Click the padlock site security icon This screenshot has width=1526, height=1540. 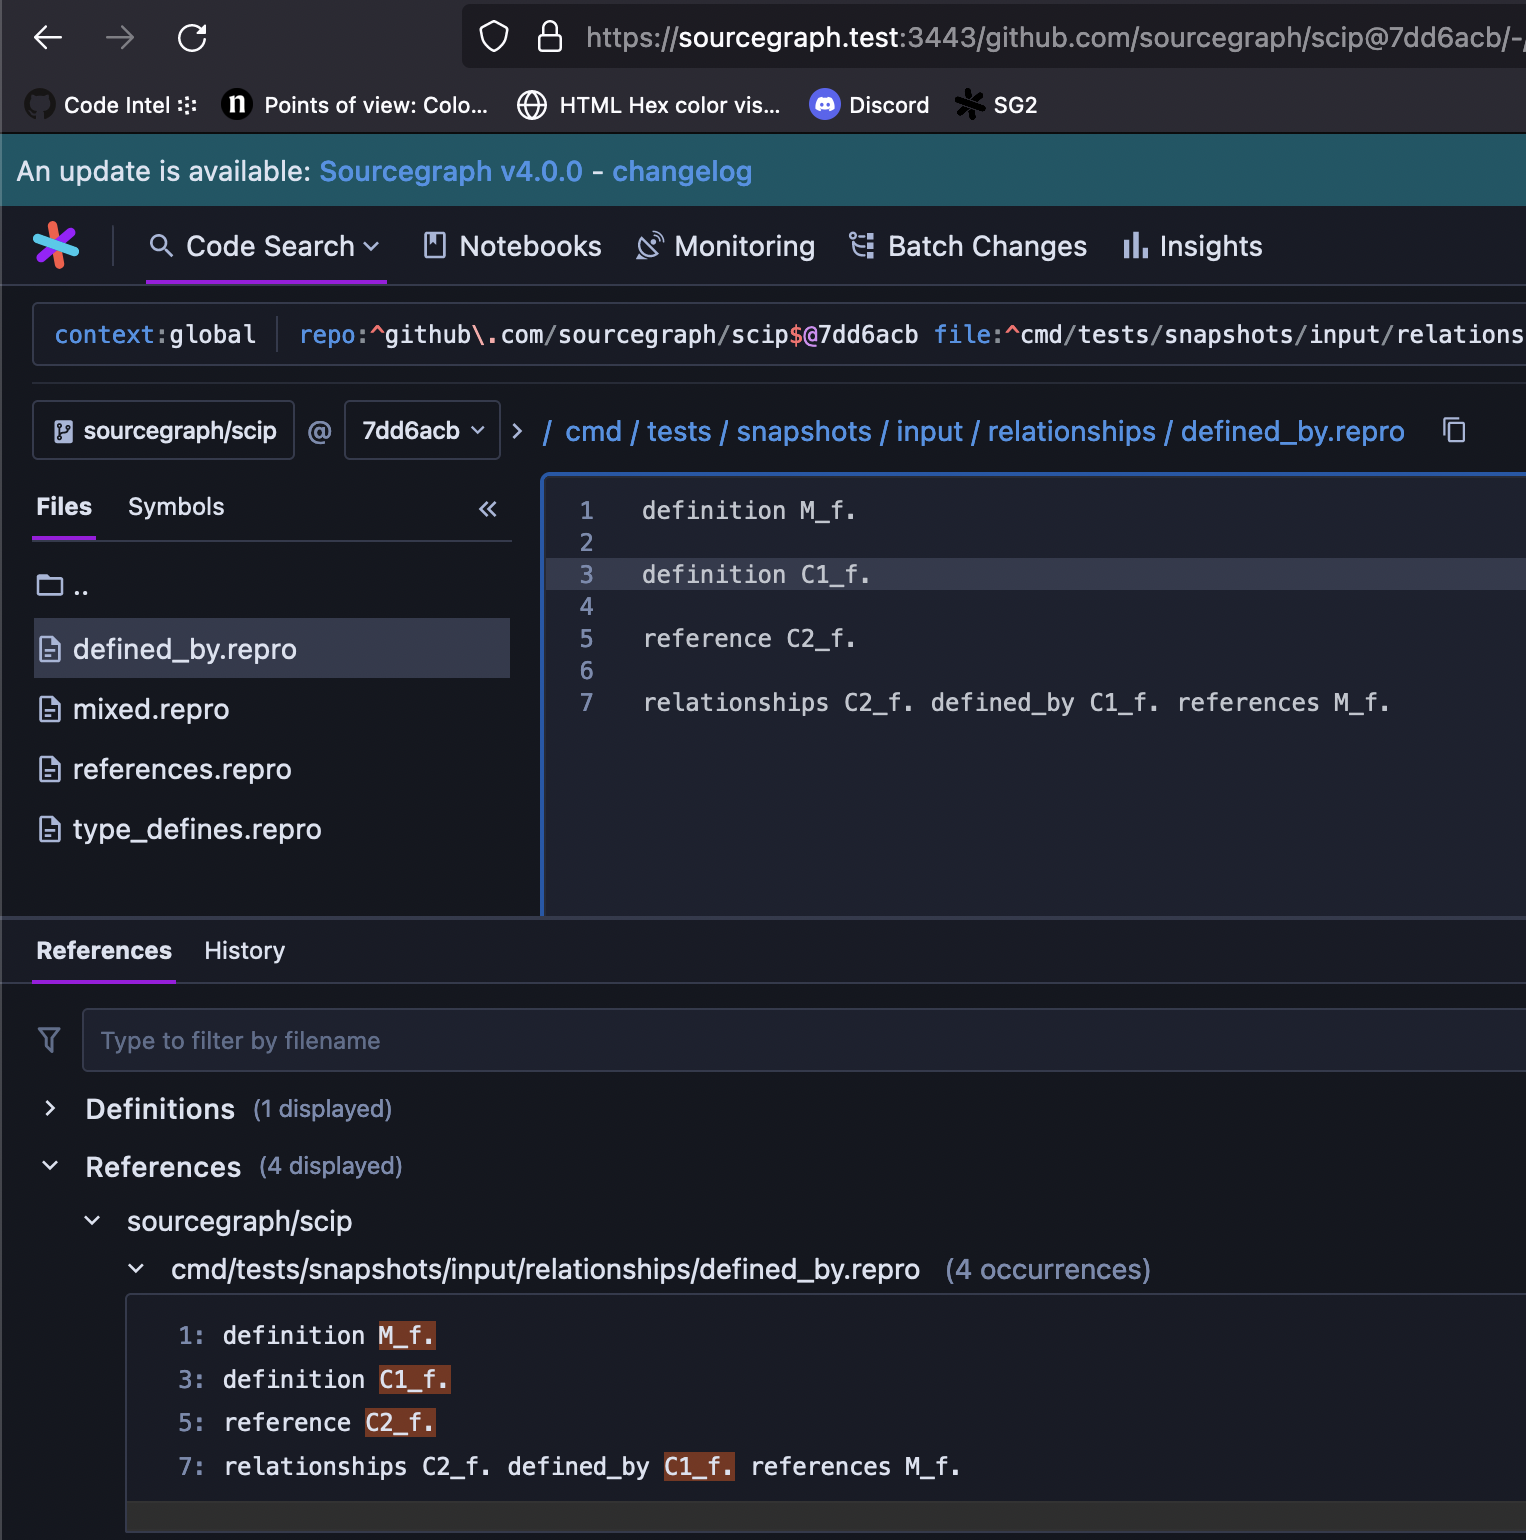click(x=549, y=37)
